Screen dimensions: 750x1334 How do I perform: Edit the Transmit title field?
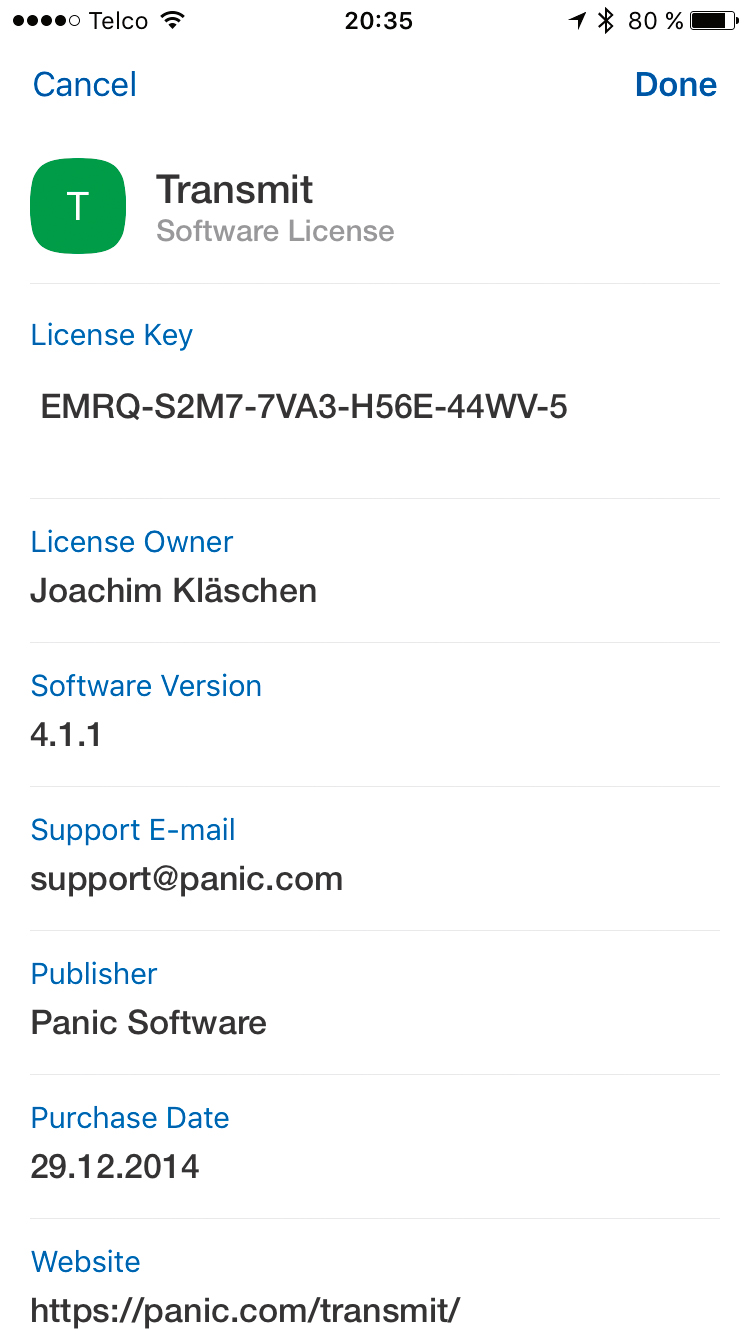pos(235,190)
